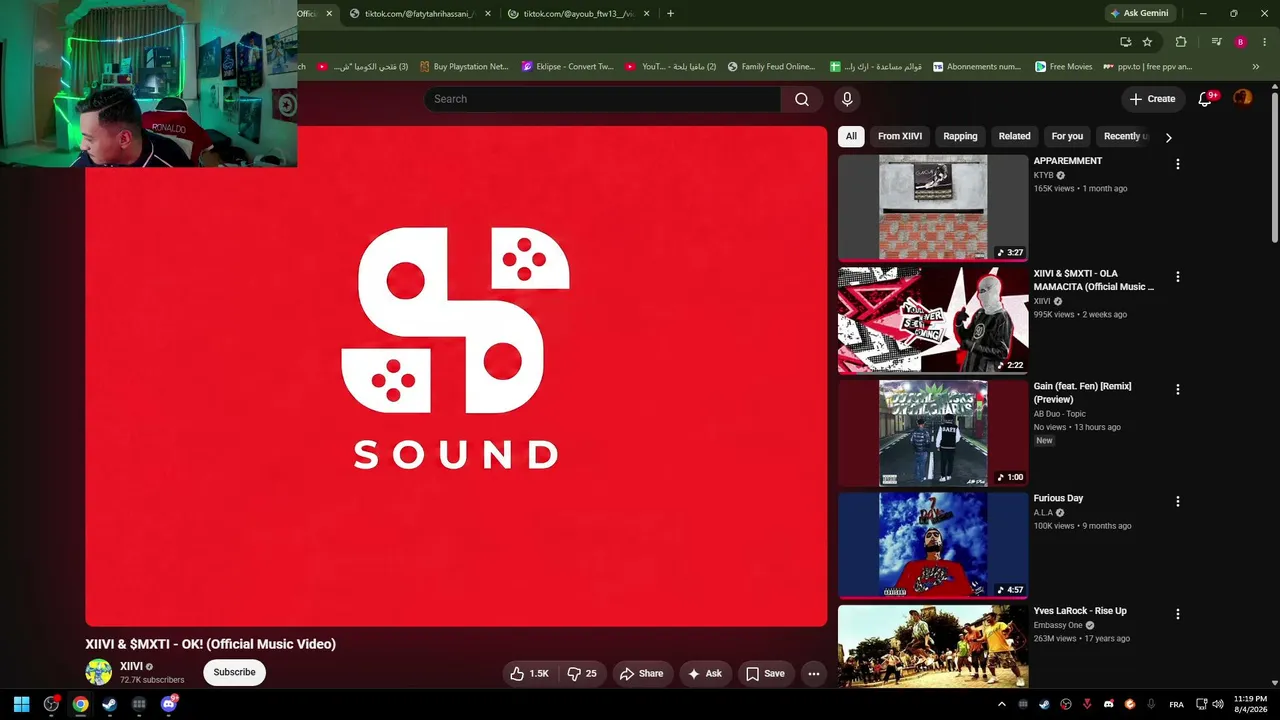The height and width of the screenshot is (720, 1280).
Task: Open the APPAREMENT video thumbnail
Action: click(933, 207)
